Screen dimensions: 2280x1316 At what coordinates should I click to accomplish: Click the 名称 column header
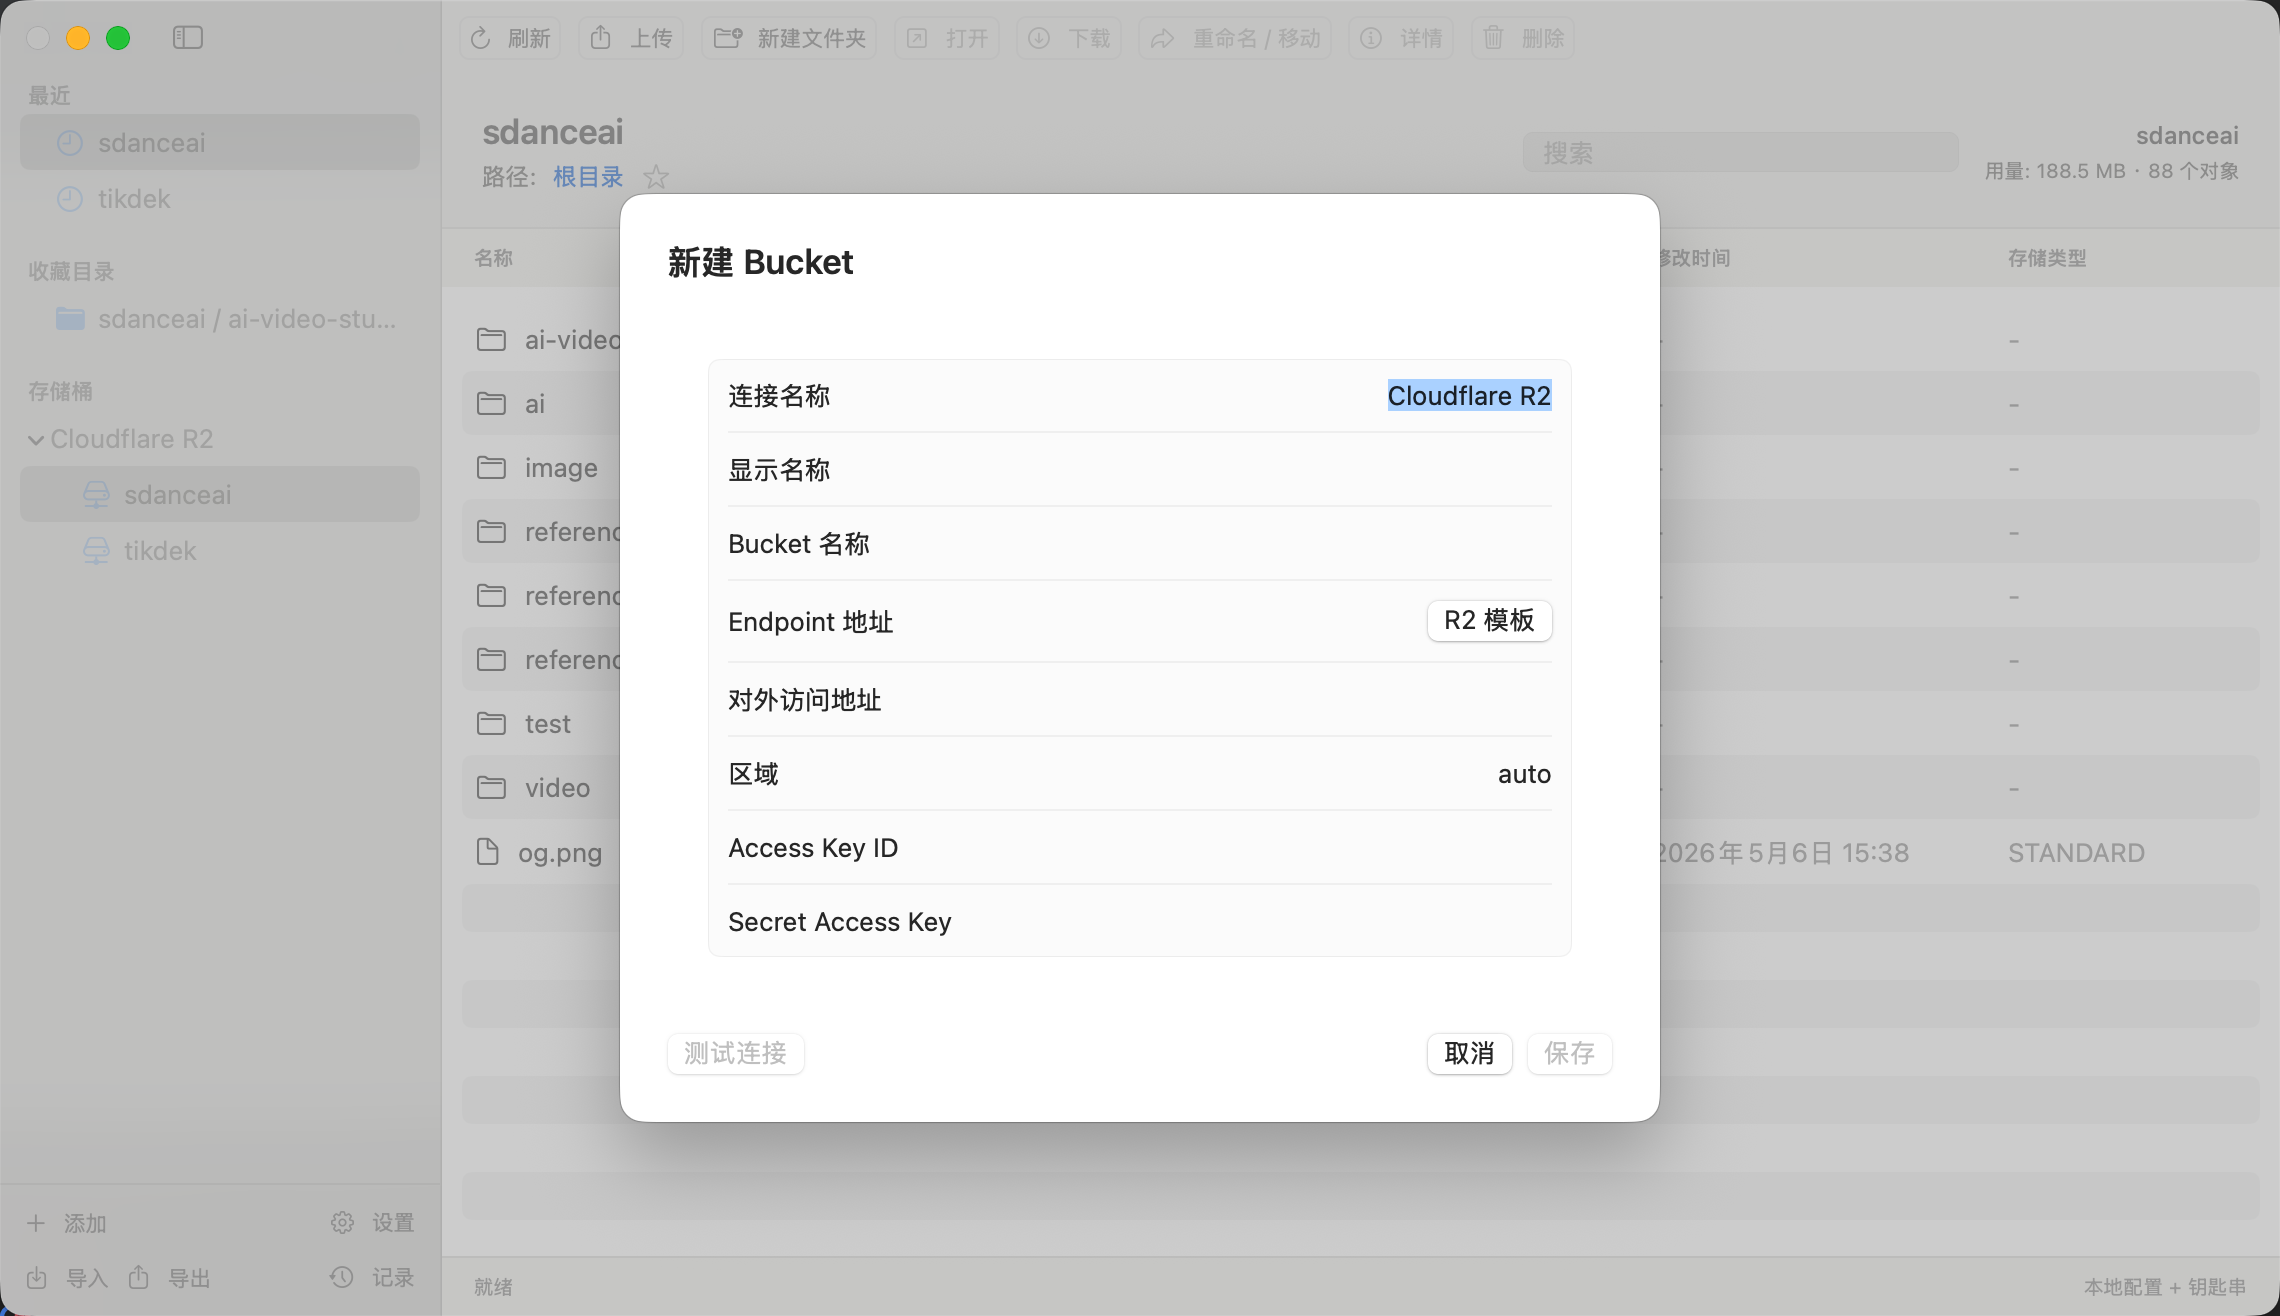pos(493,258)
